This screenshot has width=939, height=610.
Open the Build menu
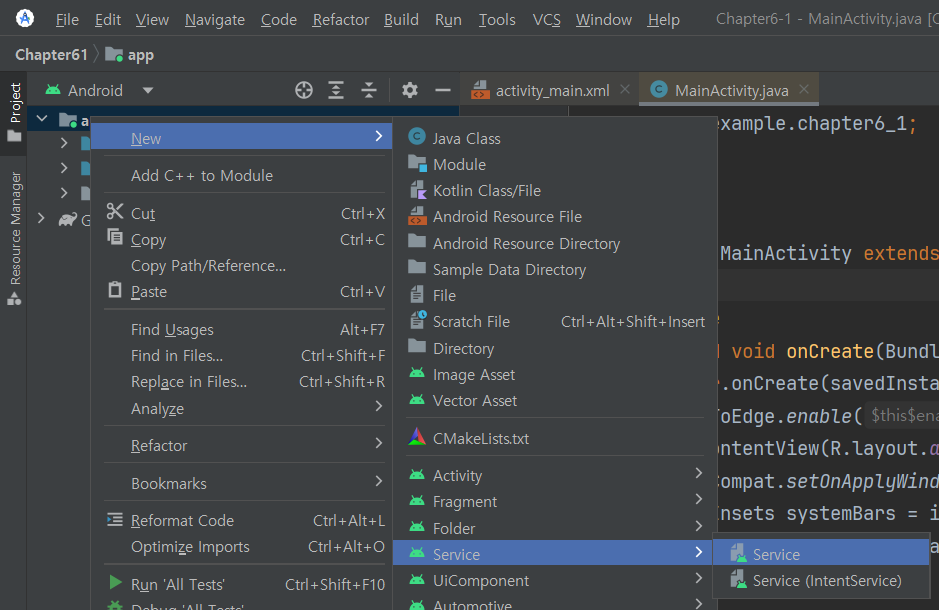point(401,20)
